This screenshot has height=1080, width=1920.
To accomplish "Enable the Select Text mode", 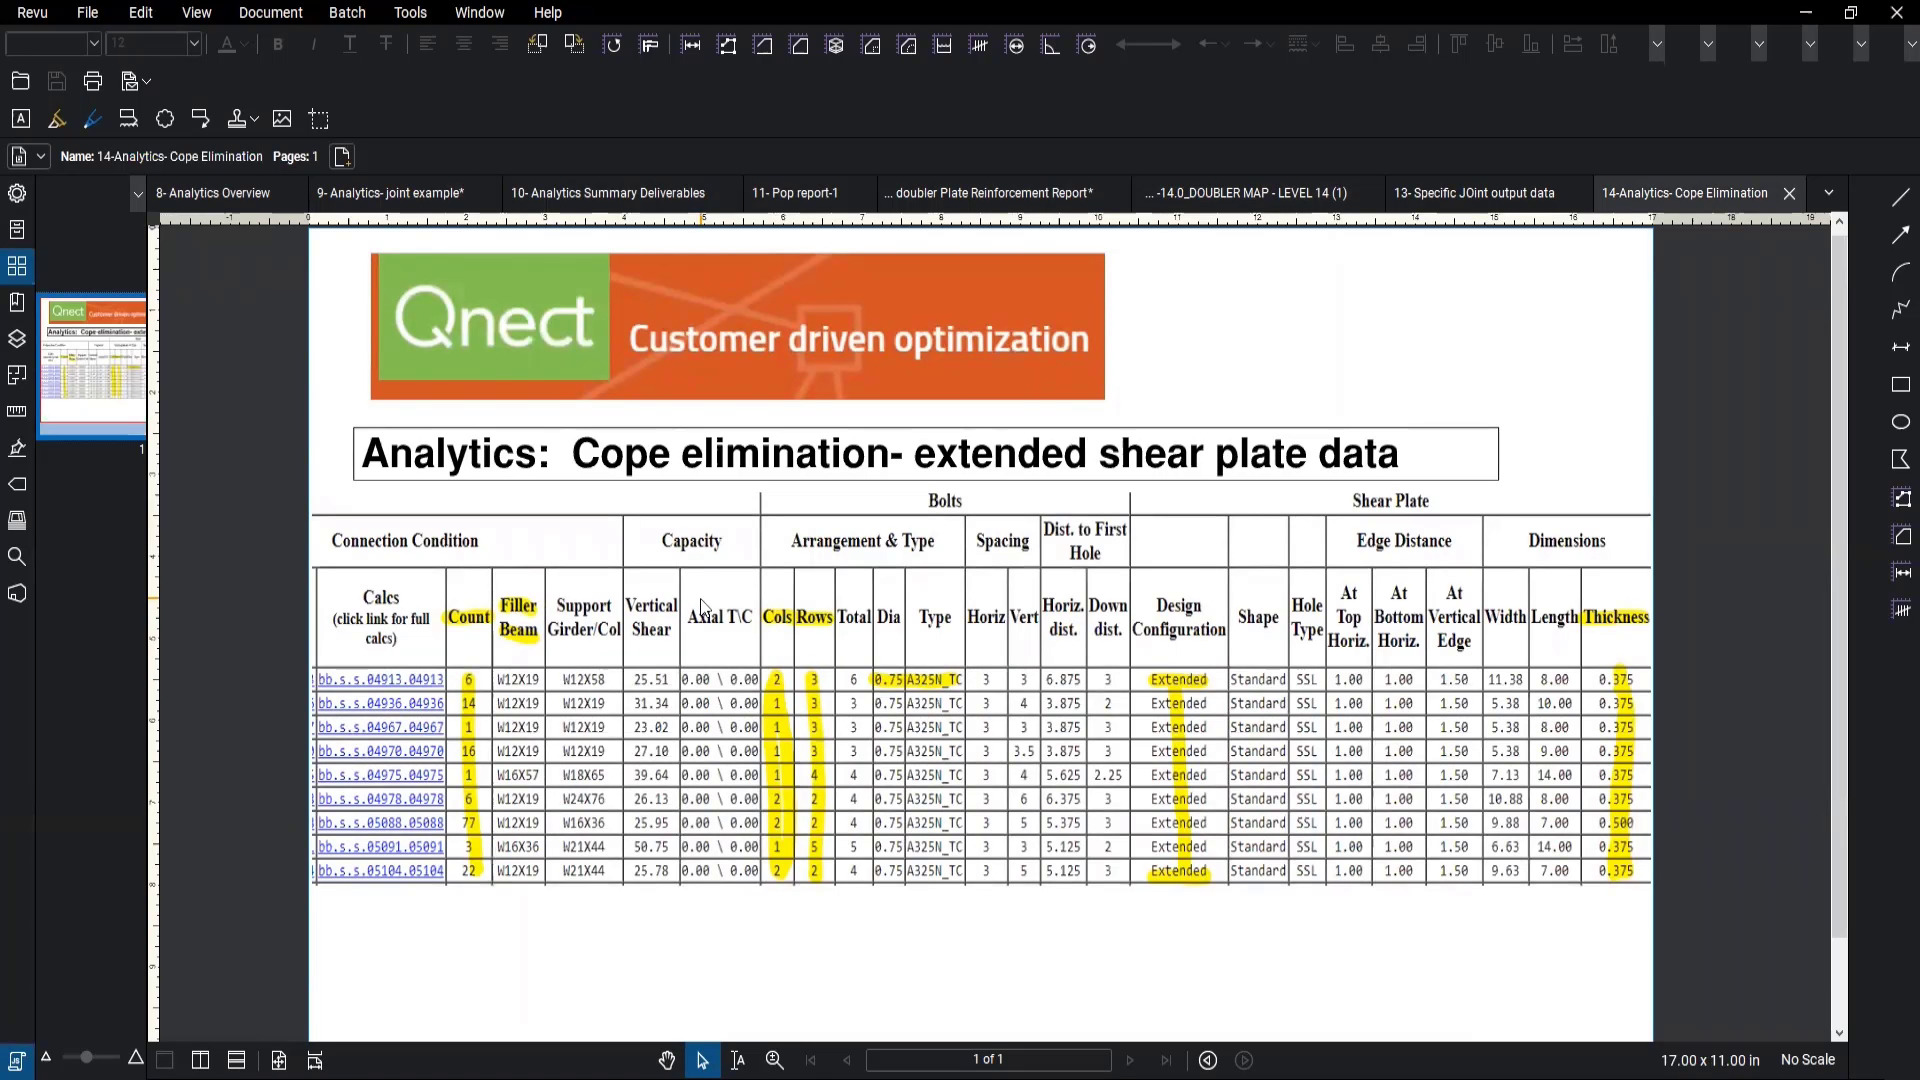I will coord(738,1060).
